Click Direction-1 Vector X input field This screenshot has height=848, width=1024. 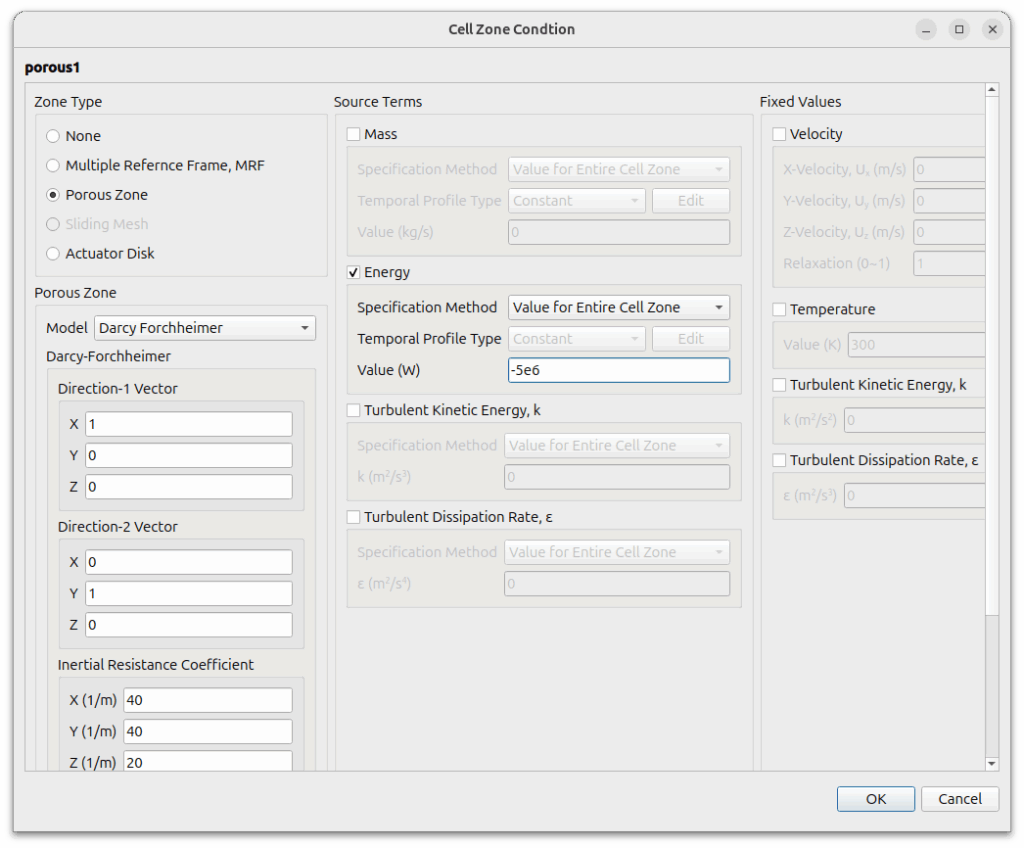[189, 424]
